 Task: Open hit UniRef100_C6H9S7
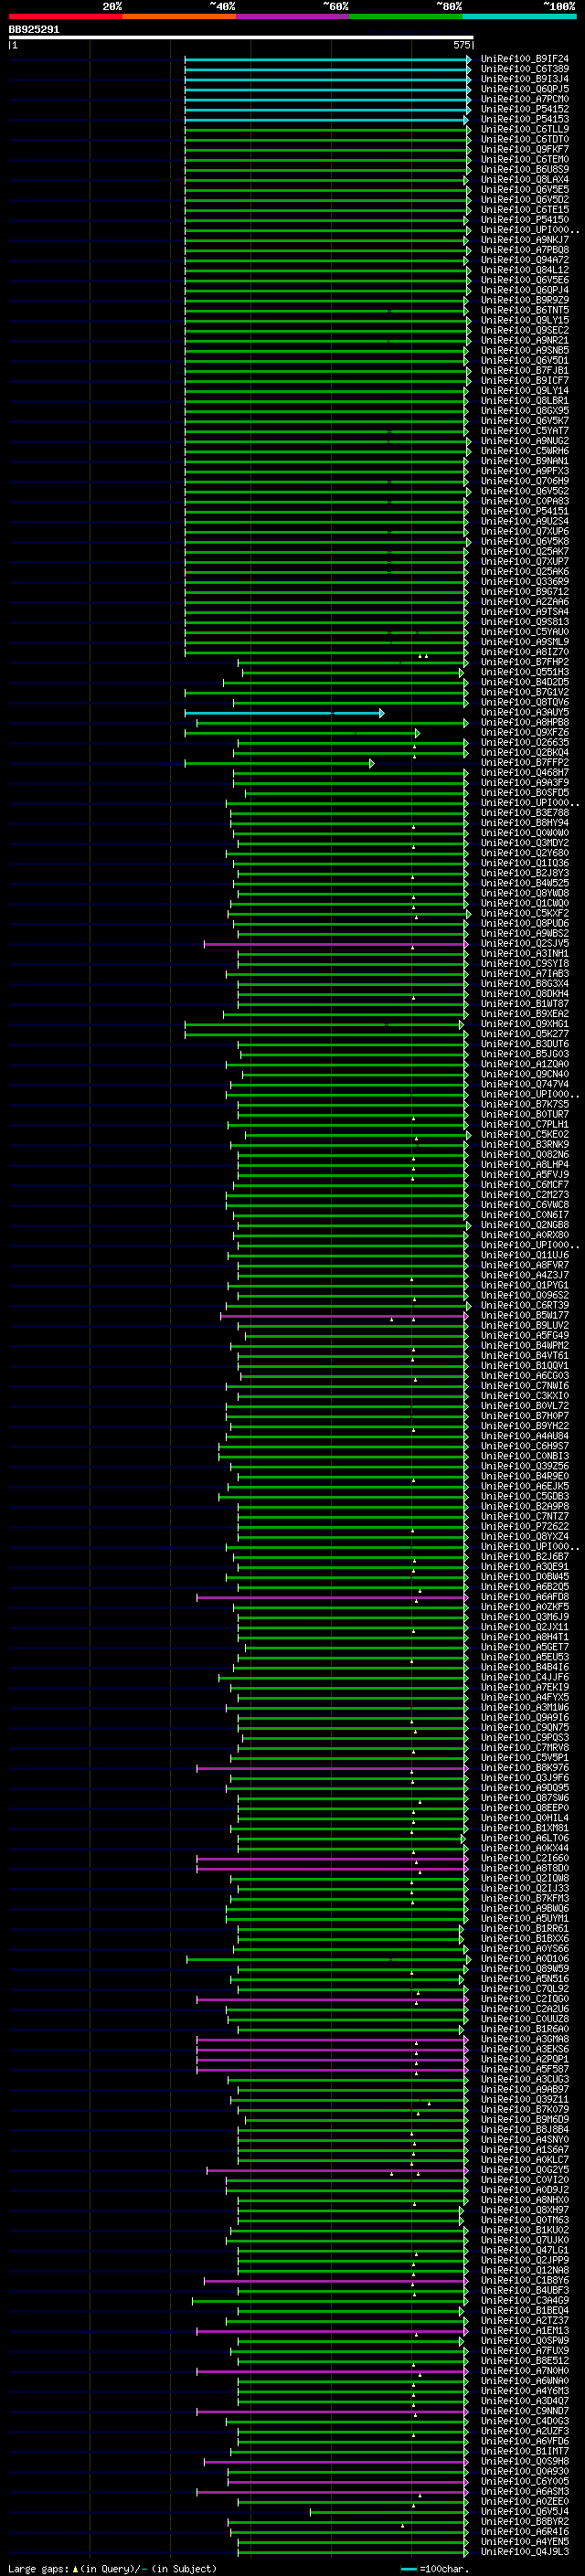pos(525,1446)
